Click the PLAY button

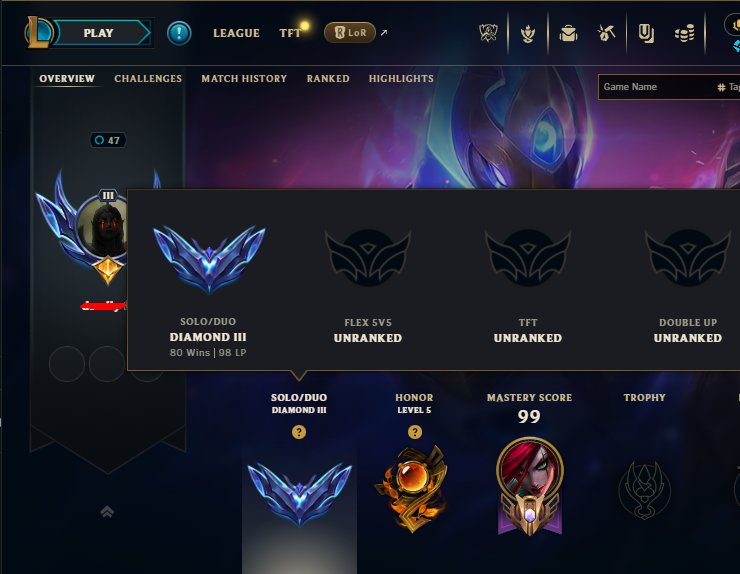[x=99, y=33]
